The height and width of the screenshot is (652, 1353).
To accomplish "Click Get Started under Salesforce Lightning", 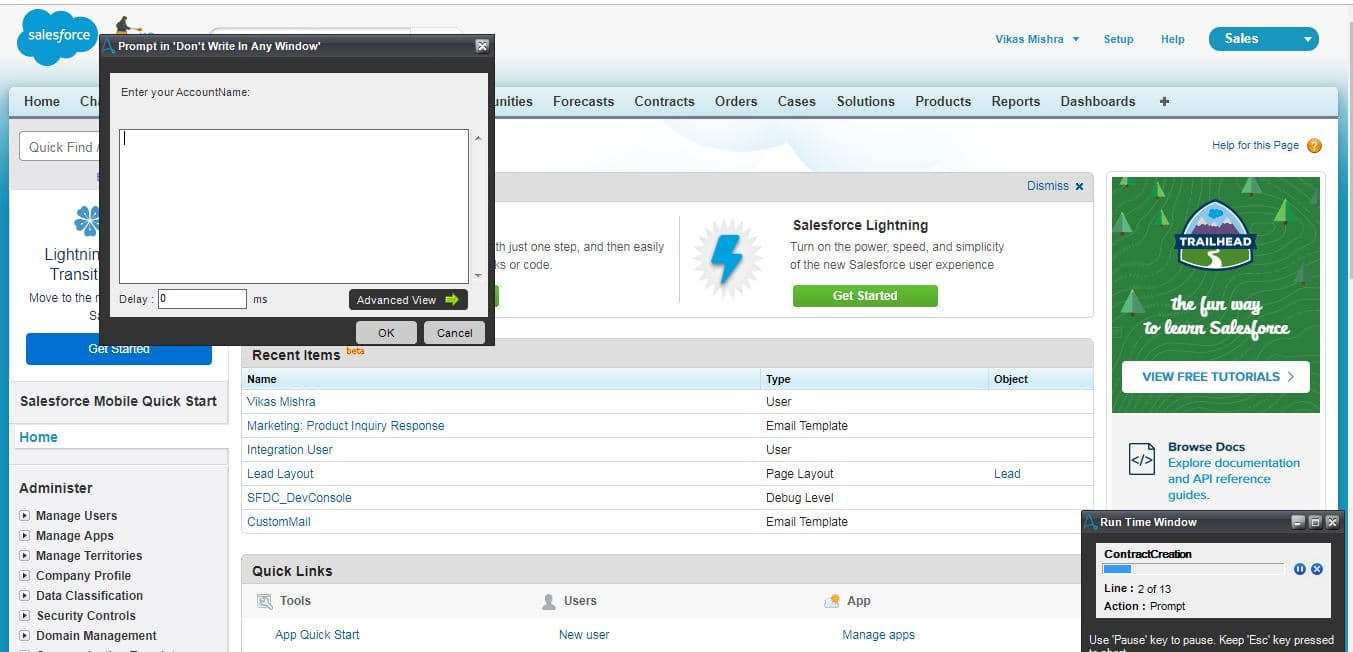I will point(865,296).
